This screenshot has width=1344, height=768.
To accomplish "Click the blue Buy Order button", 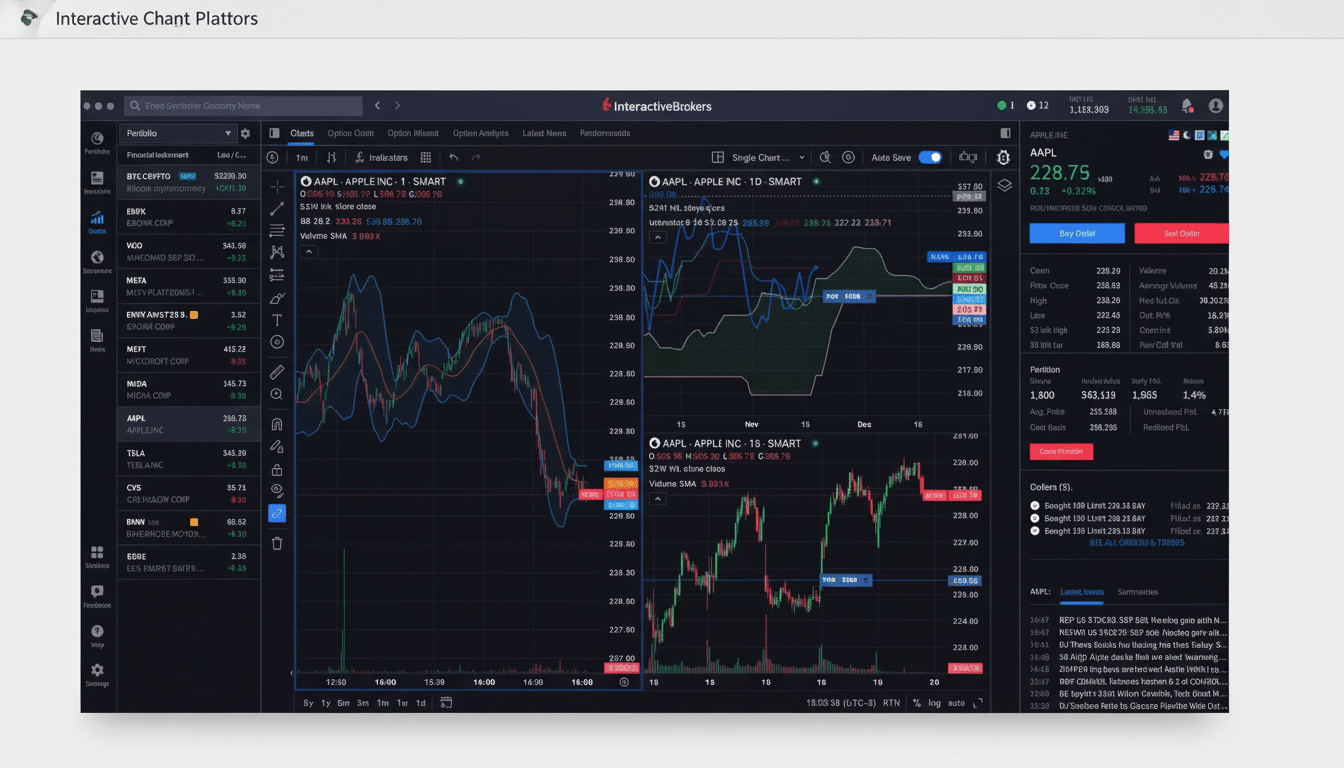I will coord(1076,233).
